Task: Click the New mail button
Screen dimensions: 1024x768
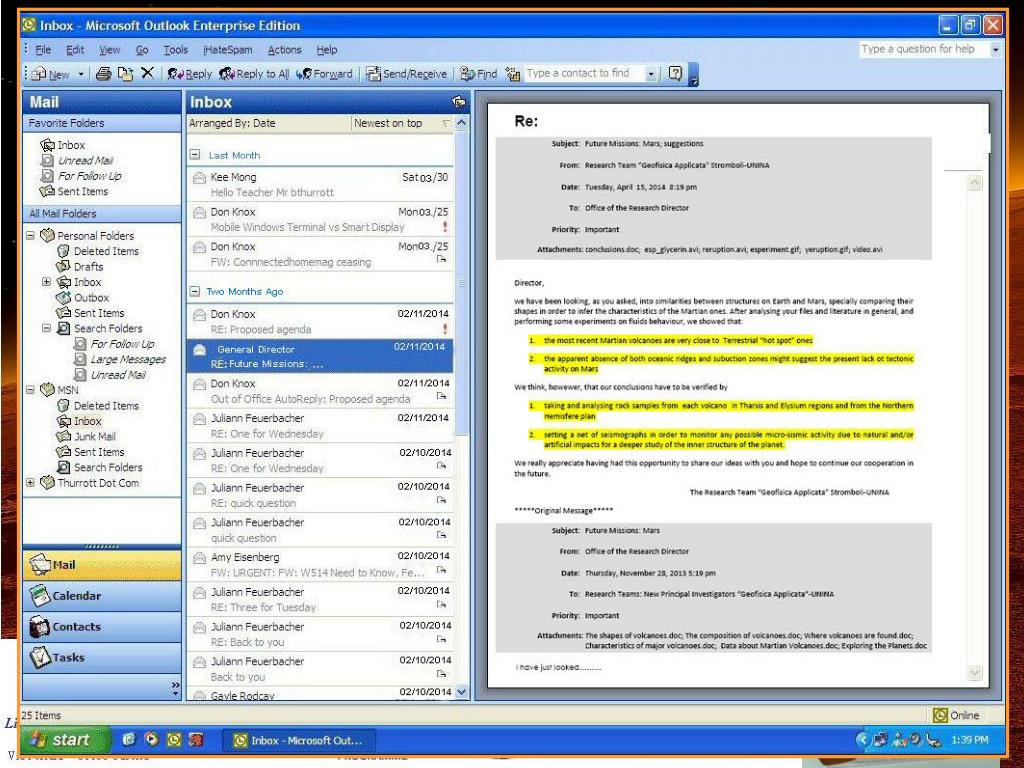Action: [x=52, y=74]
